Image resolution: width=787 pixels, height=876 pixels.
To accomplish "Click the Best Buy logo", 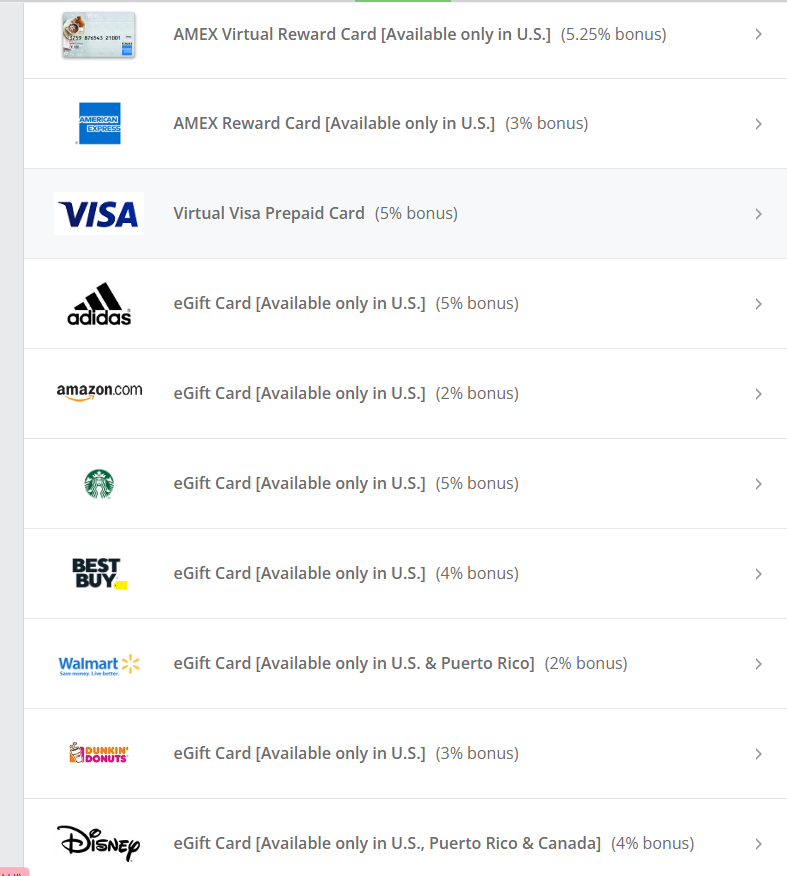I will (99, 573).
